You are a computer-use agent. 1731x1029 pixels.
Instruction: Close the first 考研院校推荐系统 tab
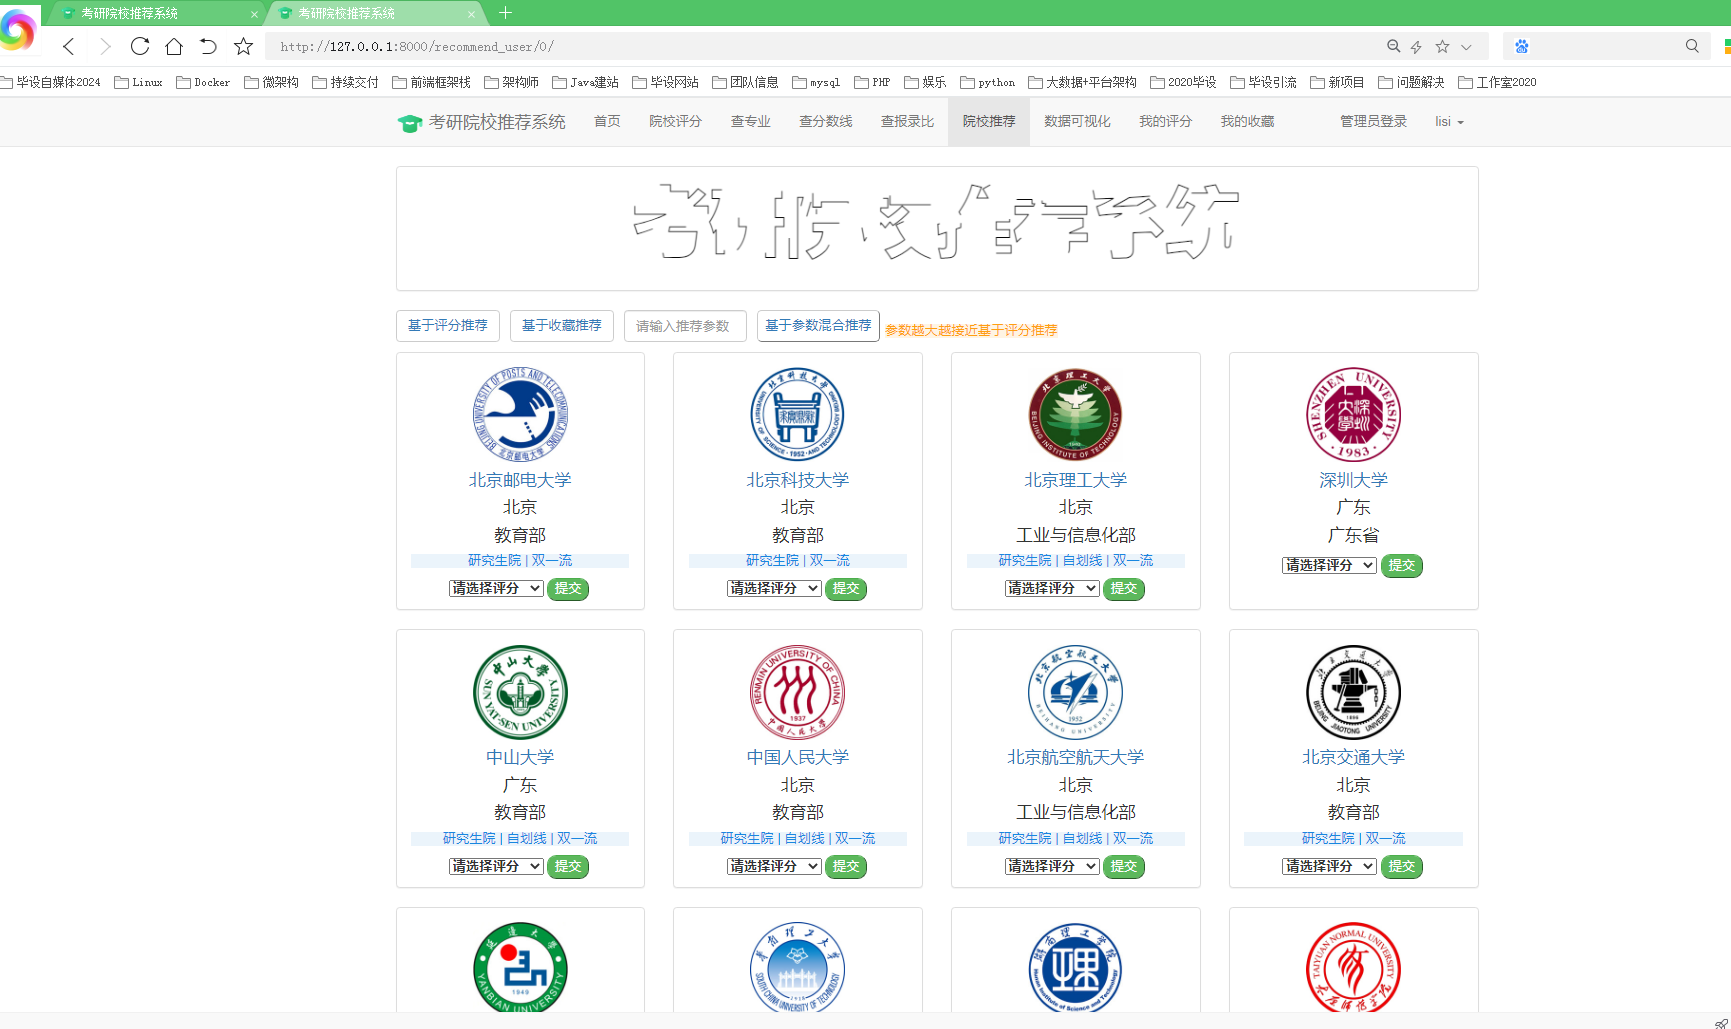click(x=254, y=14)
